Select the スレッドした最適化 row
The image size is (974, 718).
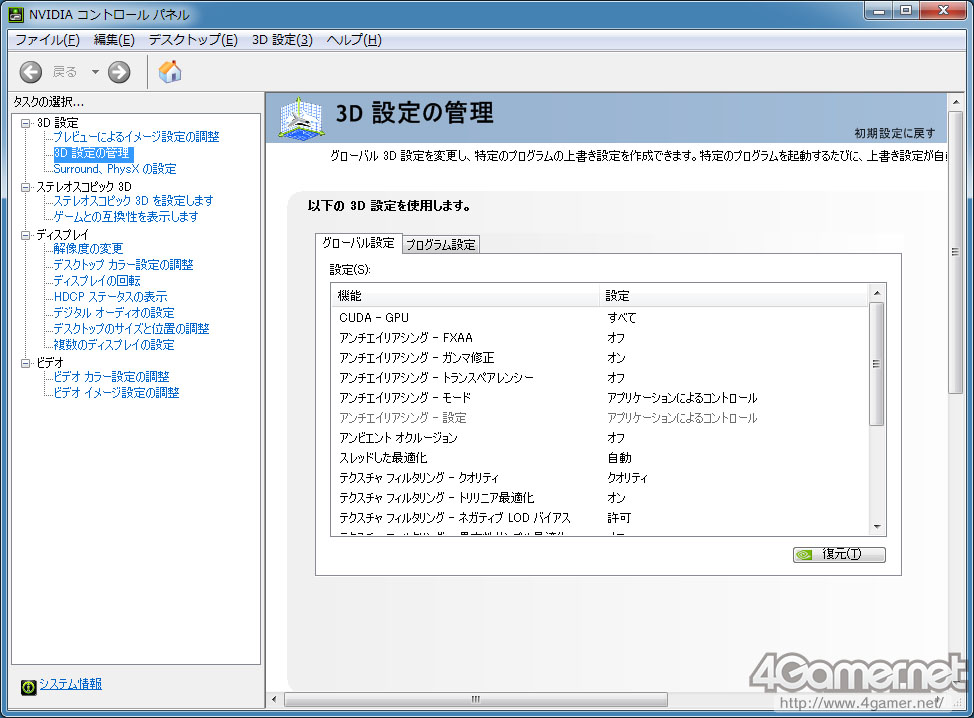(600, 458)
